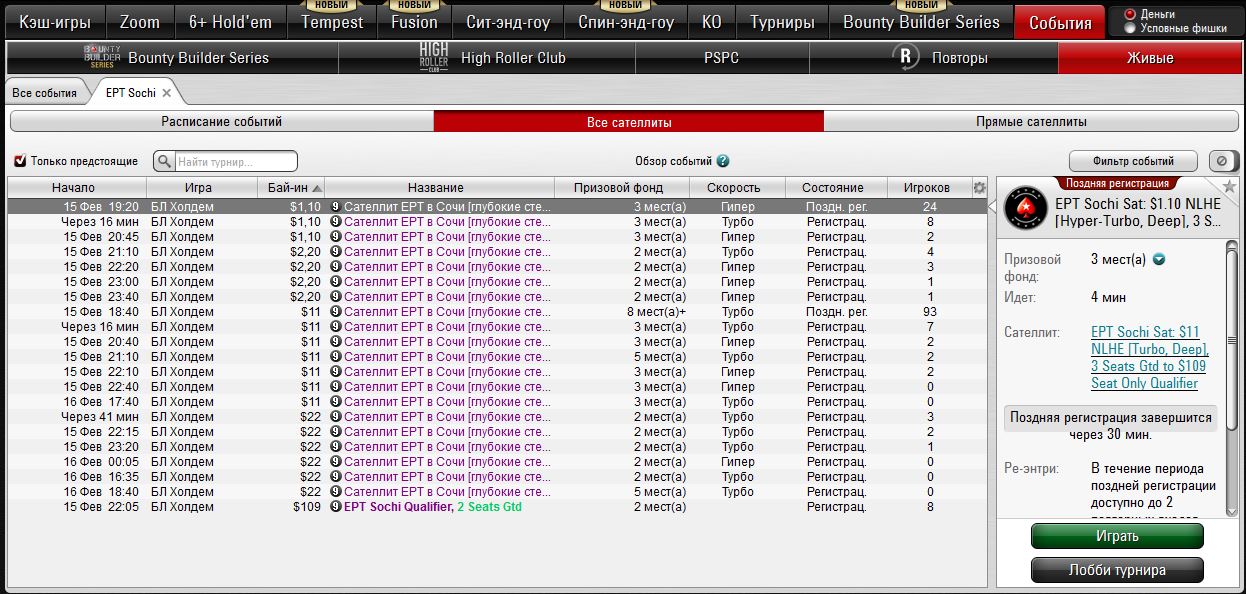1246x594 pixels.
Task: Close the EPT Sochi tab
Action: pos(167,93)
